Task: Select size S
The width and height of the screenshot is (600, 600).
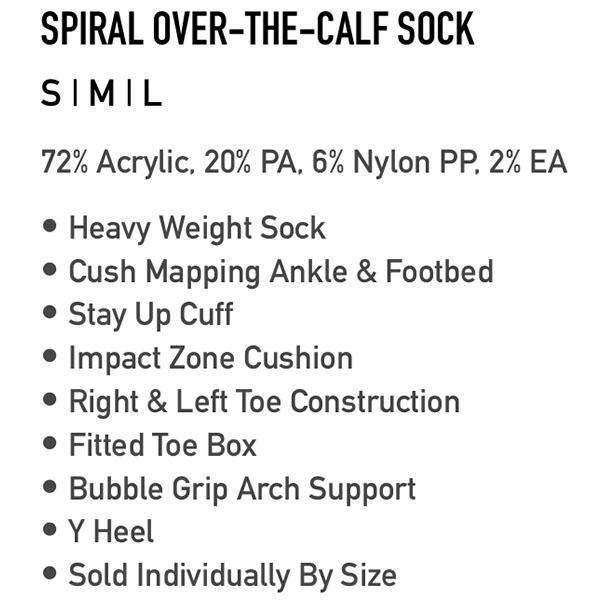Action: [x=51, y=95]
